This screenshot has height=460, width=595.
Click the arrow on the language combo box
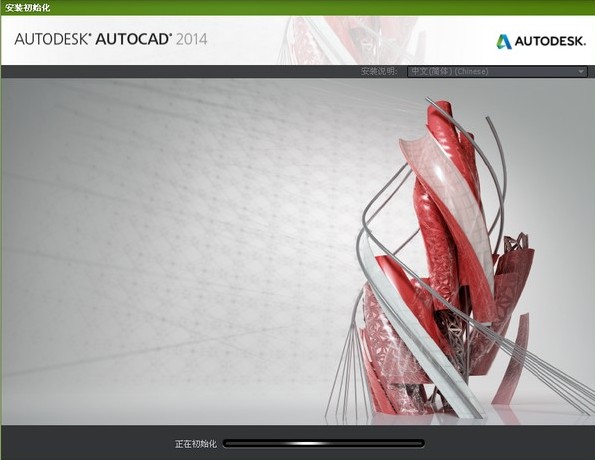coord(581,71)
